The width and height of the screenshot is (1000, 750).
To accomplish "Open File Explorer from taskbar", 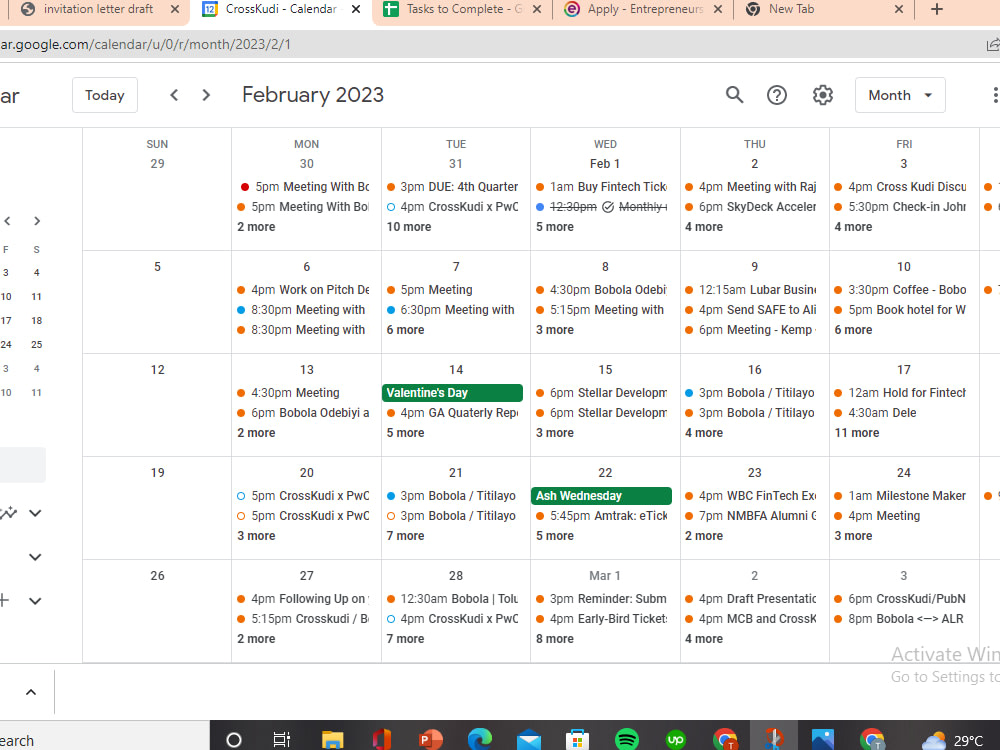I will [332, 740].
